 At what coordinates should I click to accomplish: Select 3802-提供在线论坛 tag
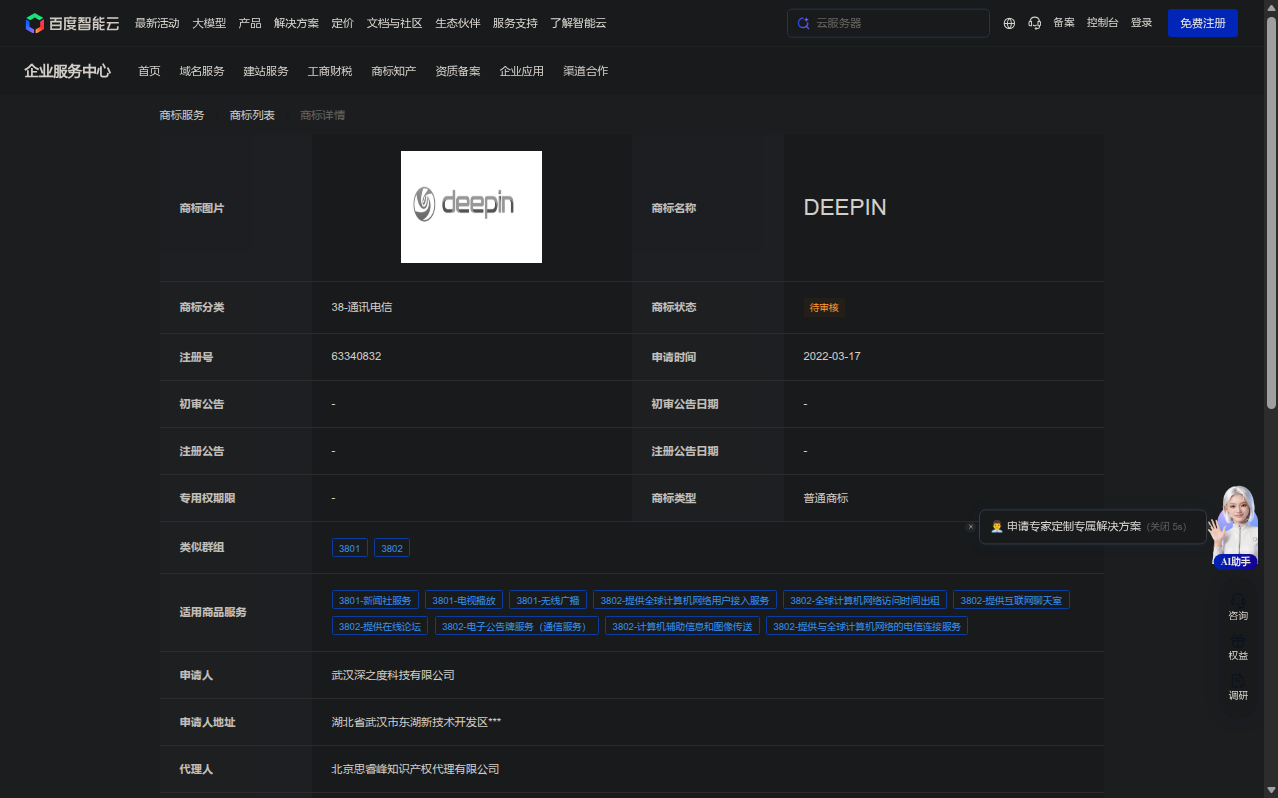[x=380, y=626]
